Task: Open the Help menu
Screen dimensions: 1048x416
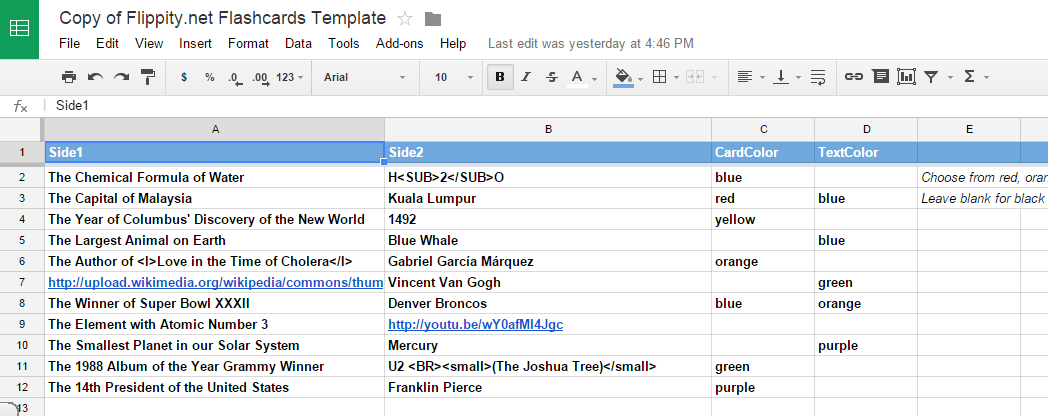Action: point(452,43)
